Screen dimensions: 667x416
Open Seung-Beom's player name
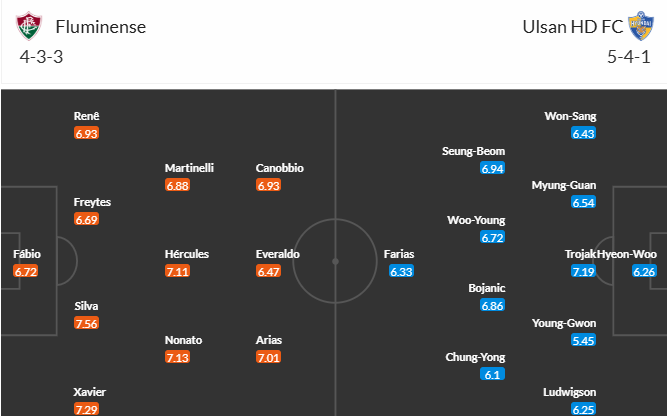coord(473,151)
